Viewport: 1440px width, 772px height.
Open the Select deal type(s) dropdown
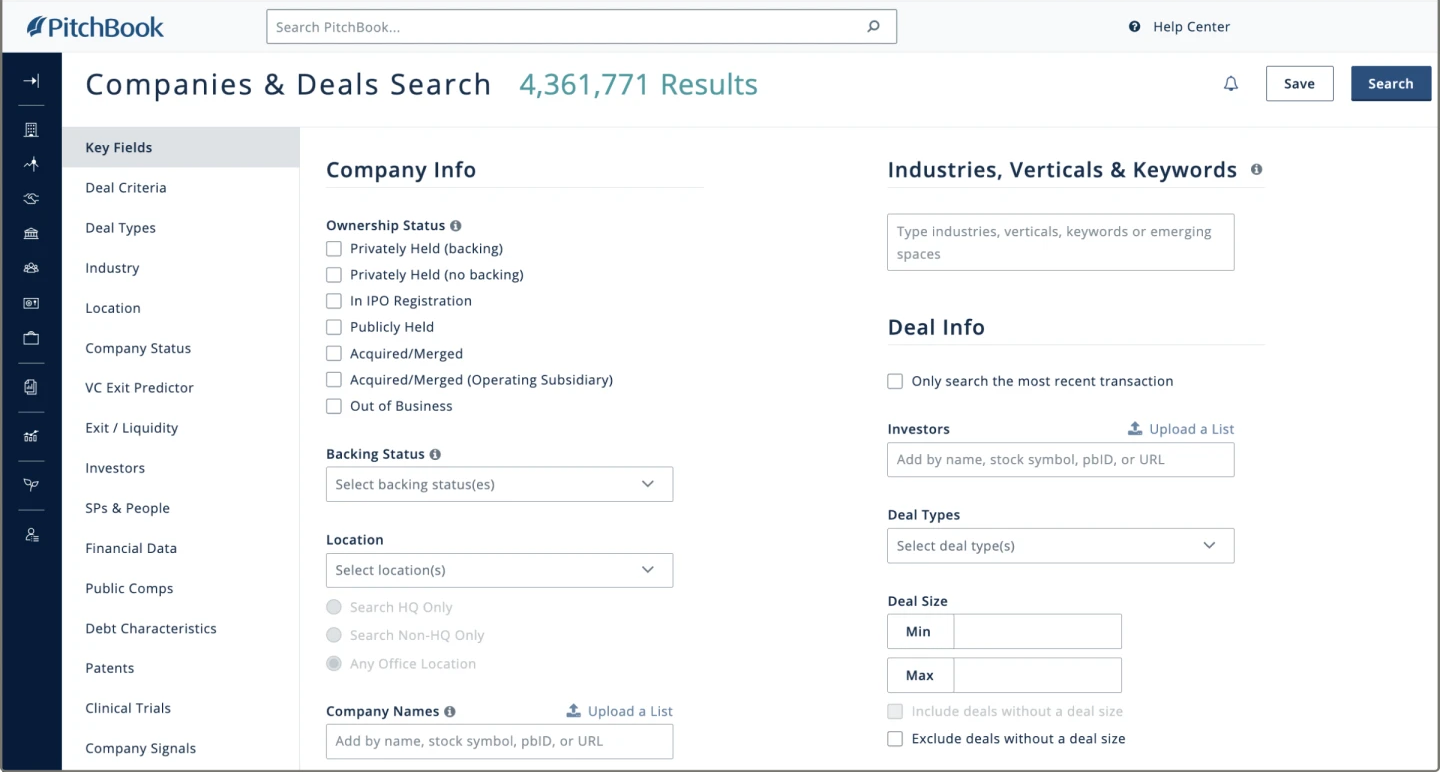[1060, 546]
